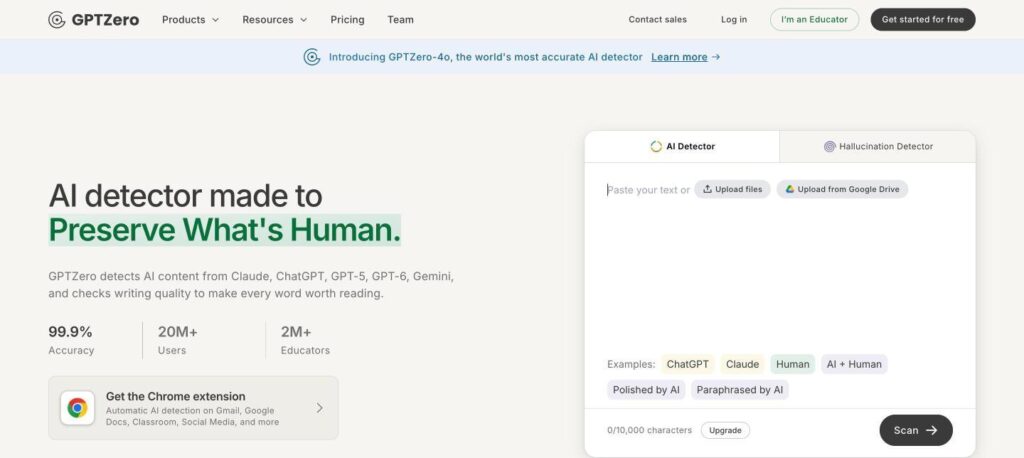The width and height of the screenshot is (1024, 458).
Task: Click the arrow icon inside Scan button
Action: 931,430
